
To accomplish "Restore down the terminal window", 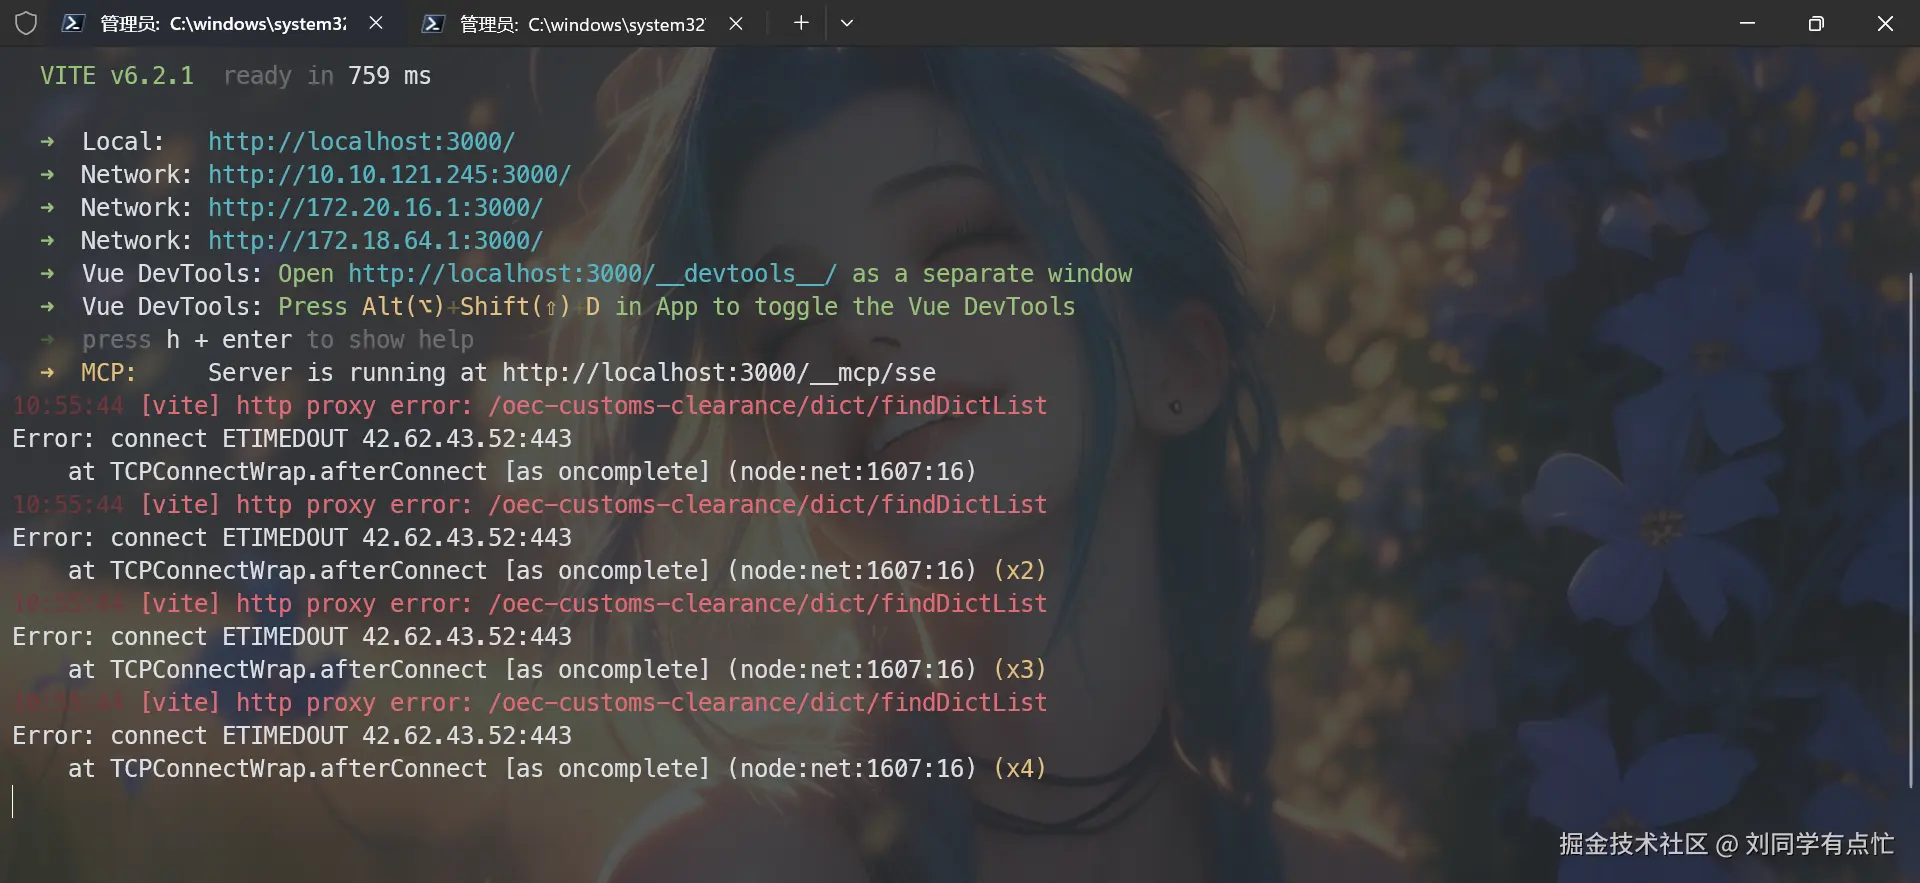I will pos(1816,23).
